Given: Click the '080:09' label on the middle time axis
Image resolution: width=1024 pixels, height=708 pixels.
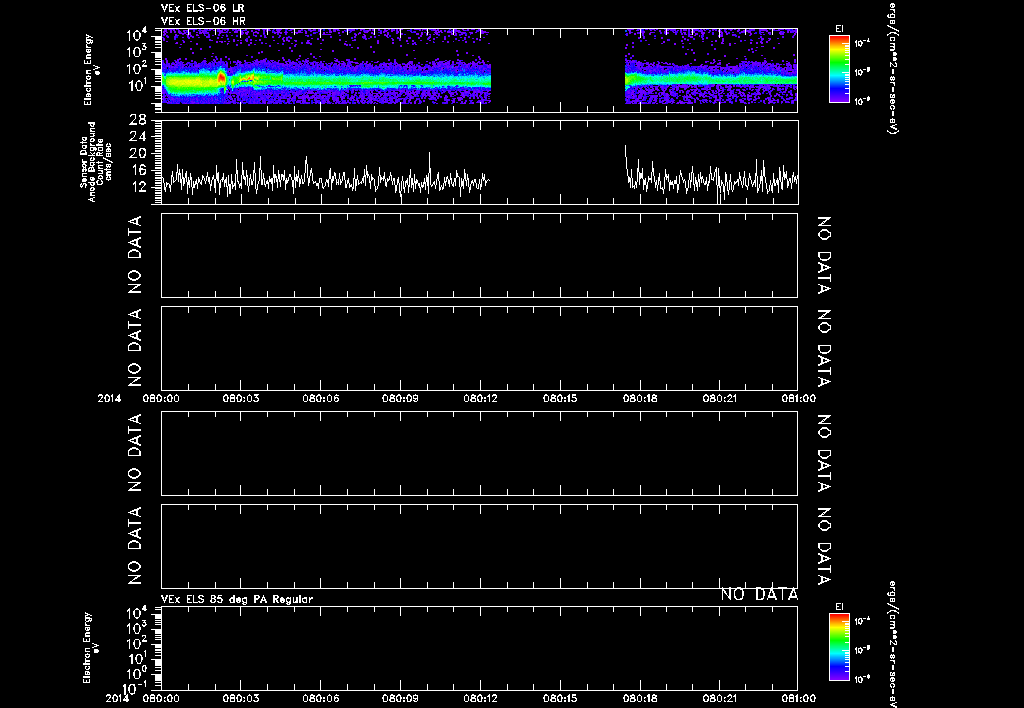Looking at the screenshot, I should 400,398.
